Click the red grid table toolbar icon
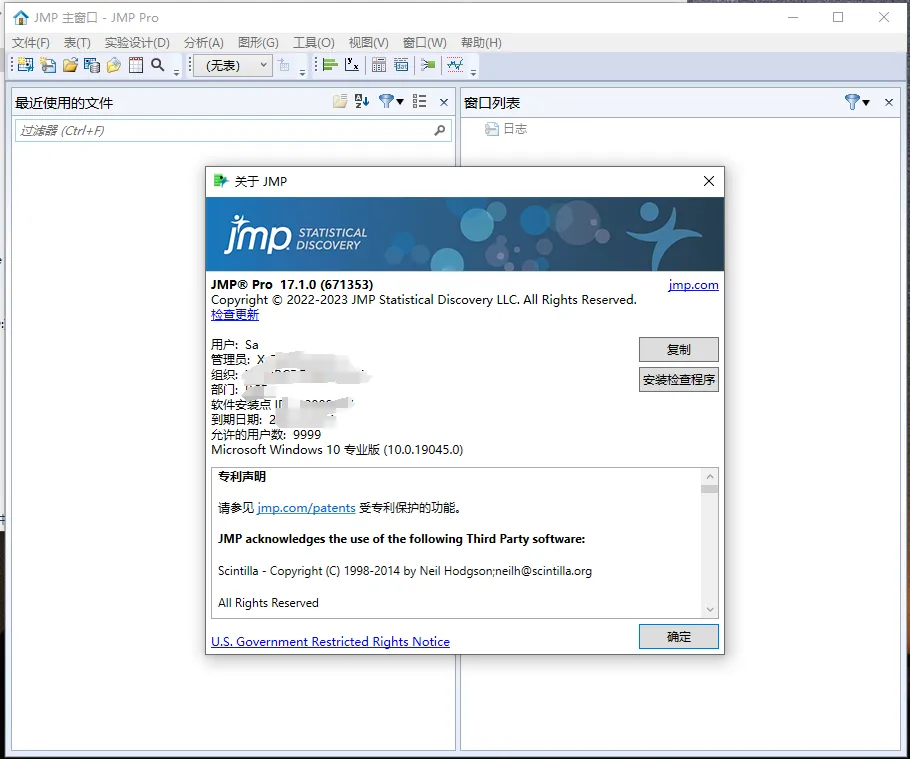910x759 pixels. 136,65
